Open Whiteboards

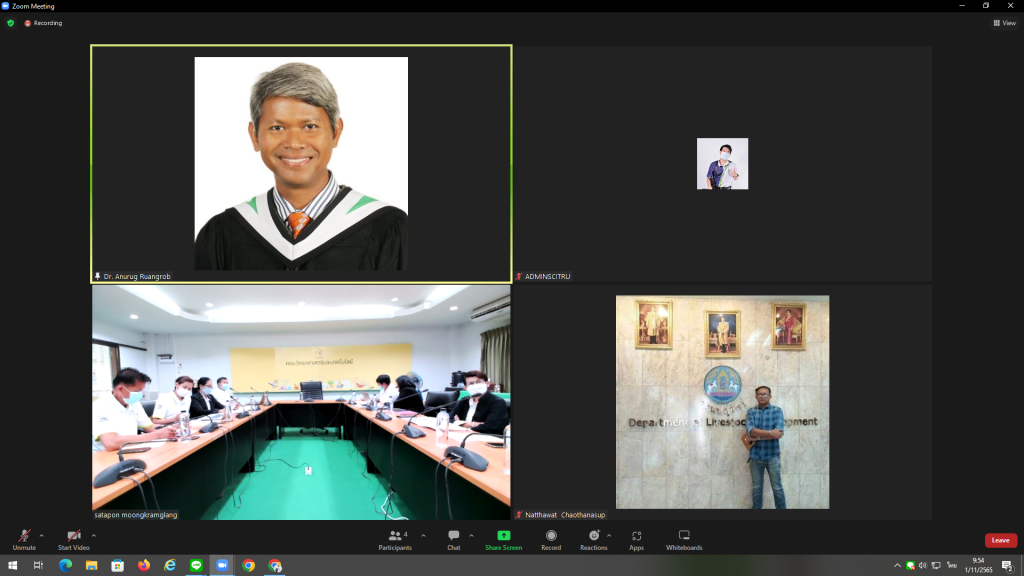click(684, 539)
